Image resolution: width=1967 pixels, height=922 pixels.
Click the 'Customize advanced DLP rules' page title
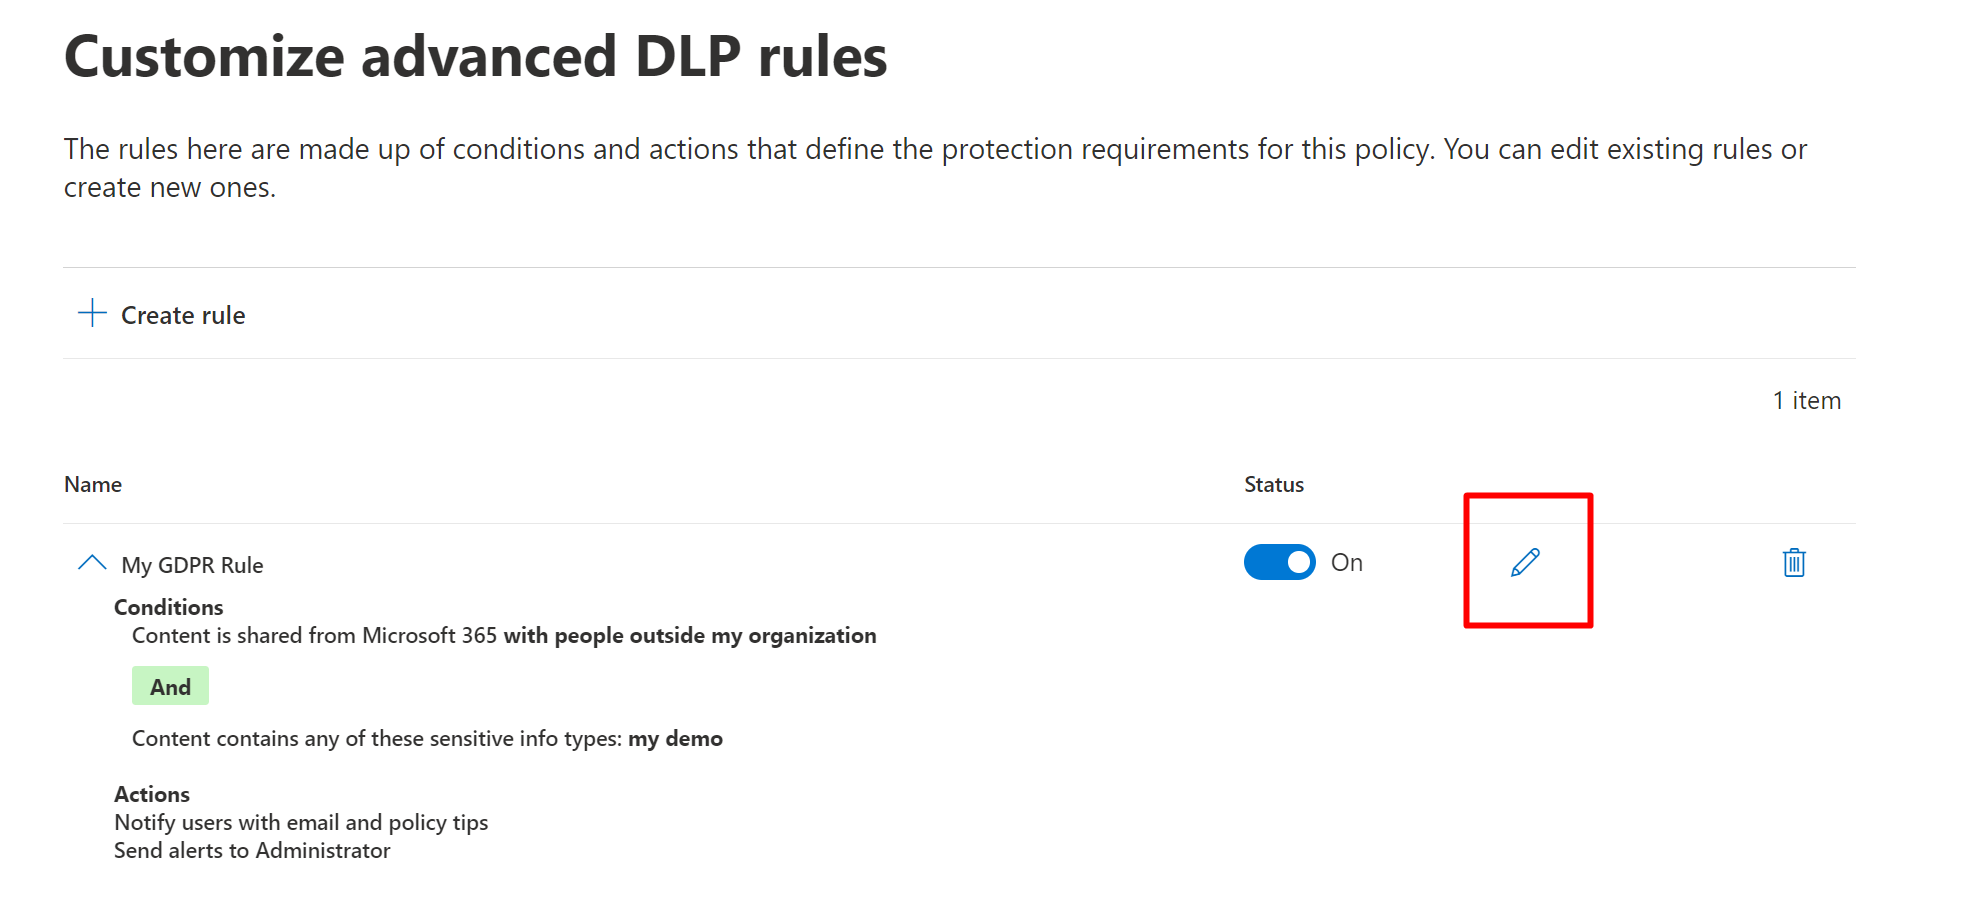coord(475,56)
